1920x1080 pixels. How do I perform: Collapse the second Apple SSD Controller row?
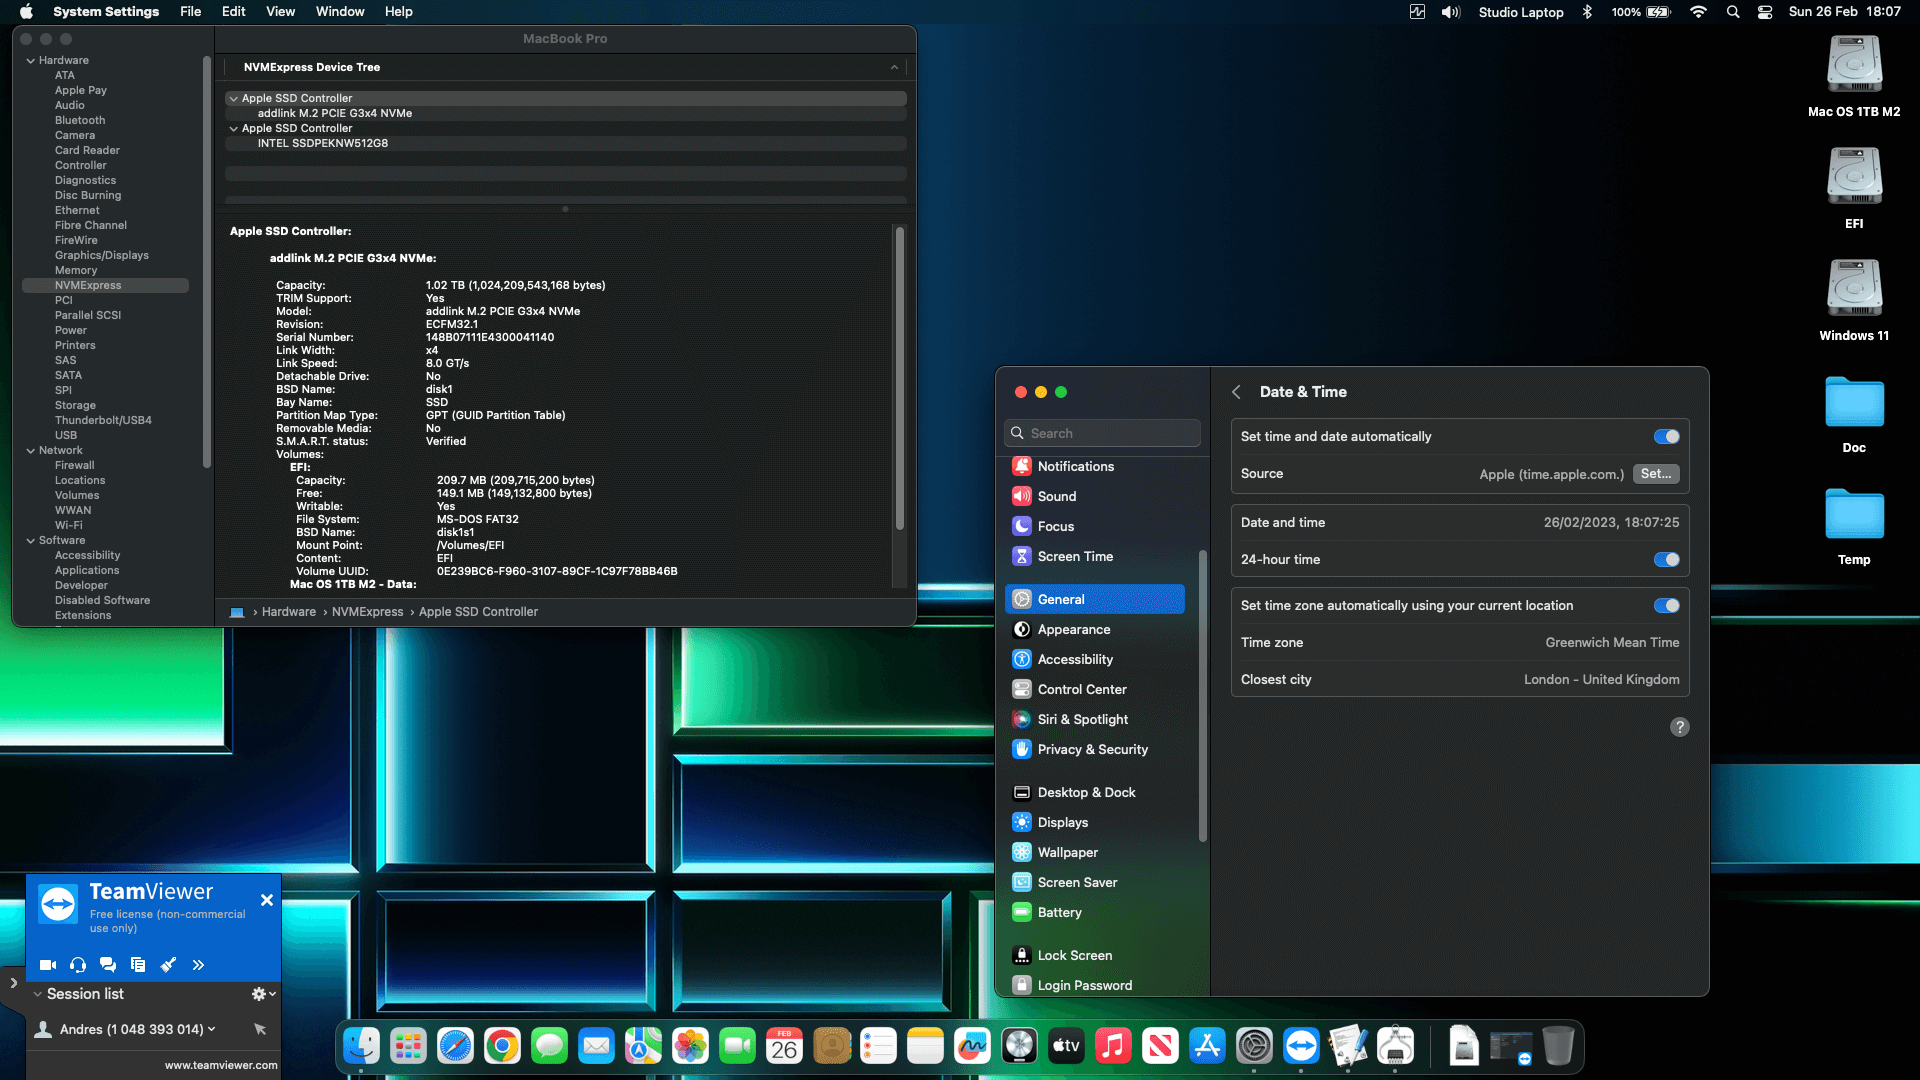coord(233,128)
